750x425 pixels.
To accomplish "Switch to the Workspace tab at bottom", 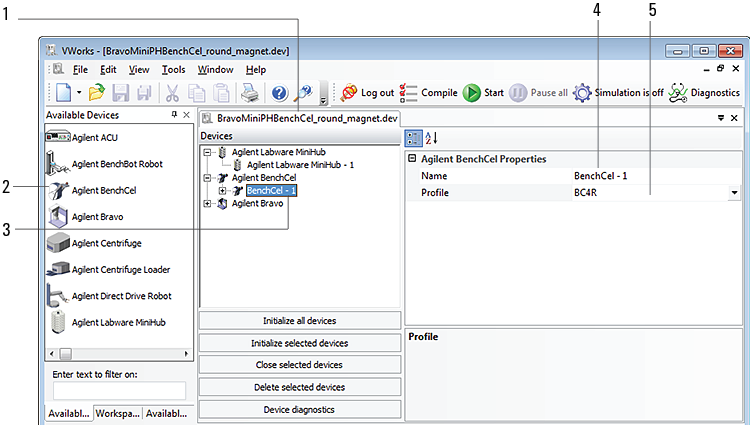I will click(118, 413).
